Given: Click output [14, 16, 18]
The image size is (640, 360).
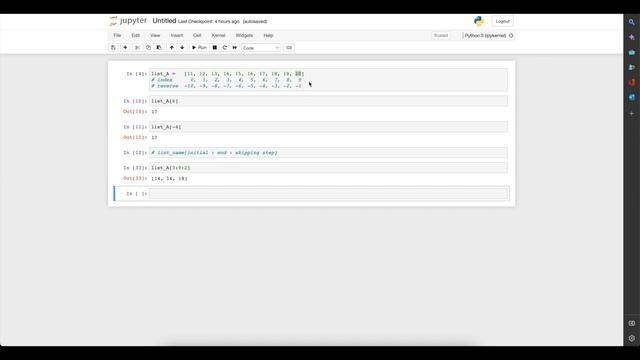Looking at the screenshot, I should pyautogui.click(x=169, y=178).
